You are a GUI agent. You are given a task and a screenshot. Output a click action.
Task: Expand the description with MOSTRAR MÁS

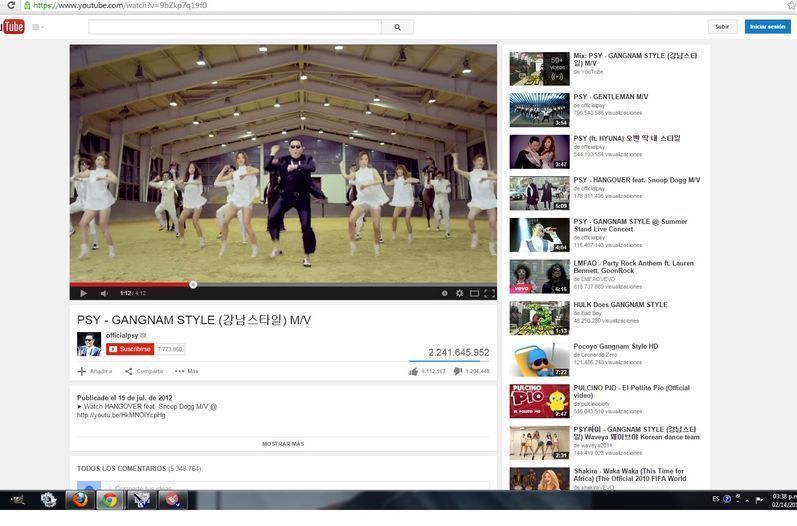pyautogui.click(x=283, y=443)
